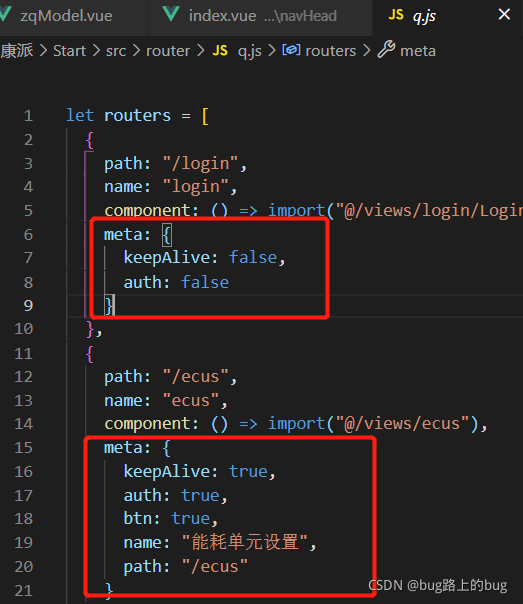Click 'meta' key on line 6
The height and width of the screenshot is (604, 523).
[123, 235]
